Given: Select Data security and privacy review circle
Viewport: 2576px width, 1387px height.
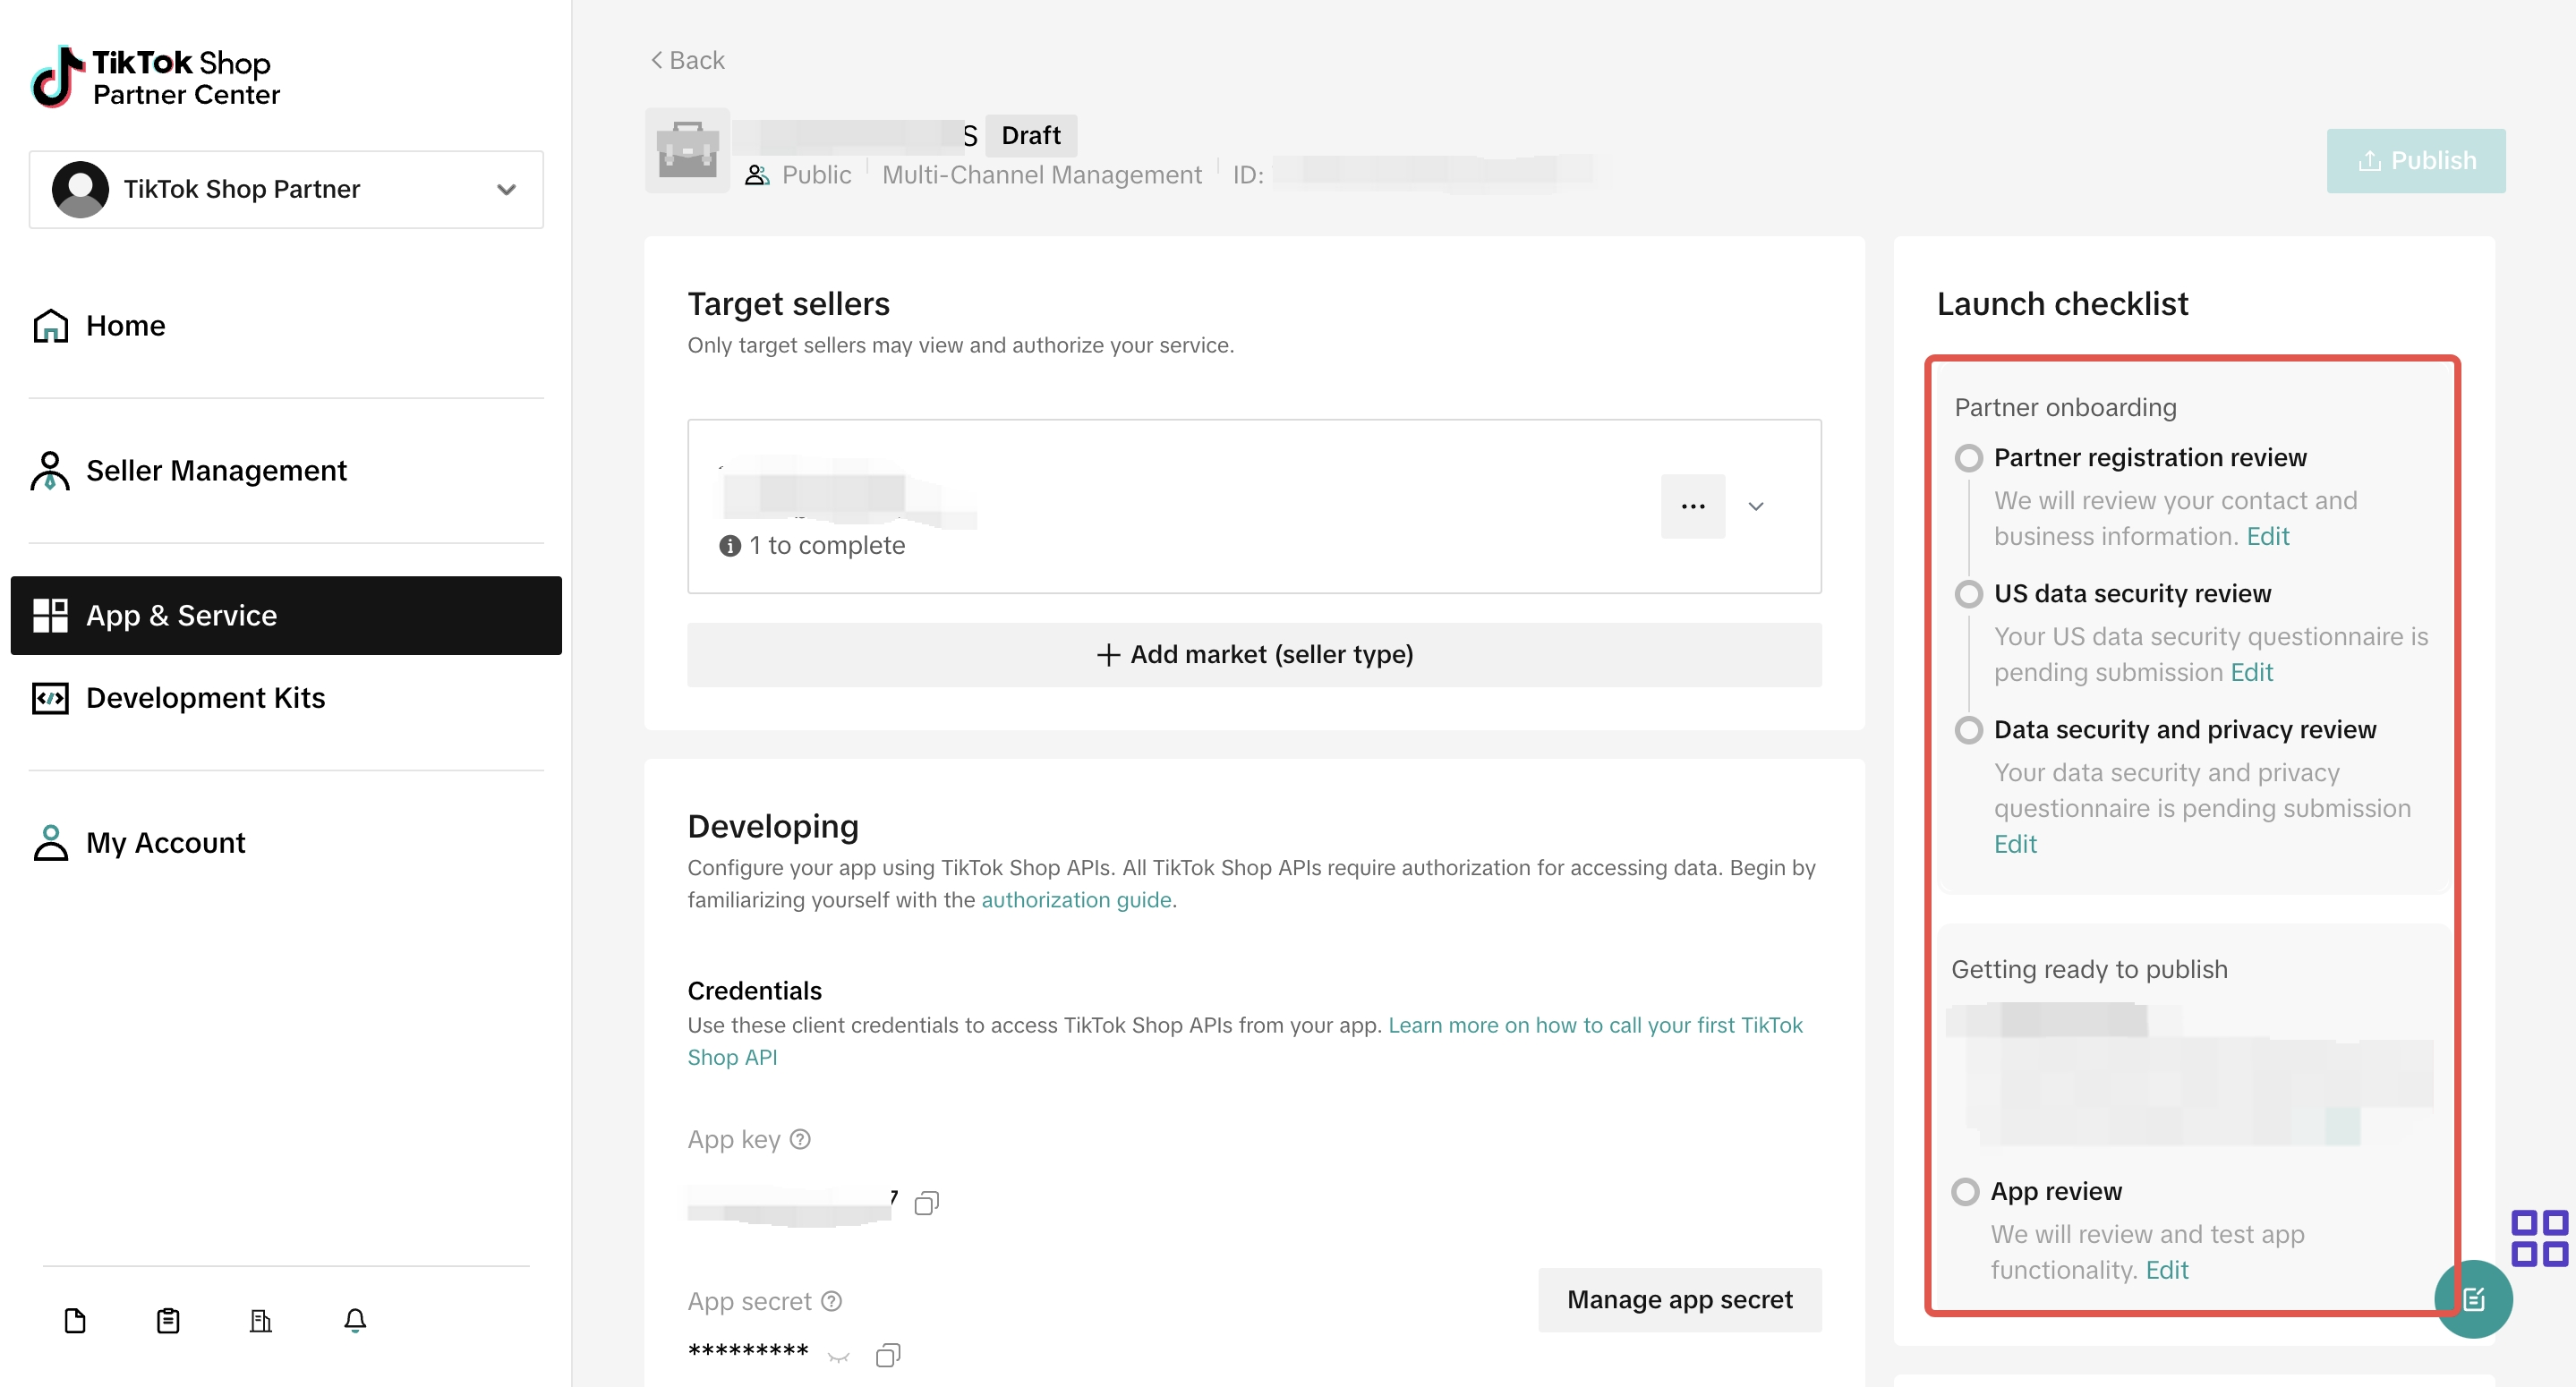Looking at the screenshot, I should pos(1968,730).
